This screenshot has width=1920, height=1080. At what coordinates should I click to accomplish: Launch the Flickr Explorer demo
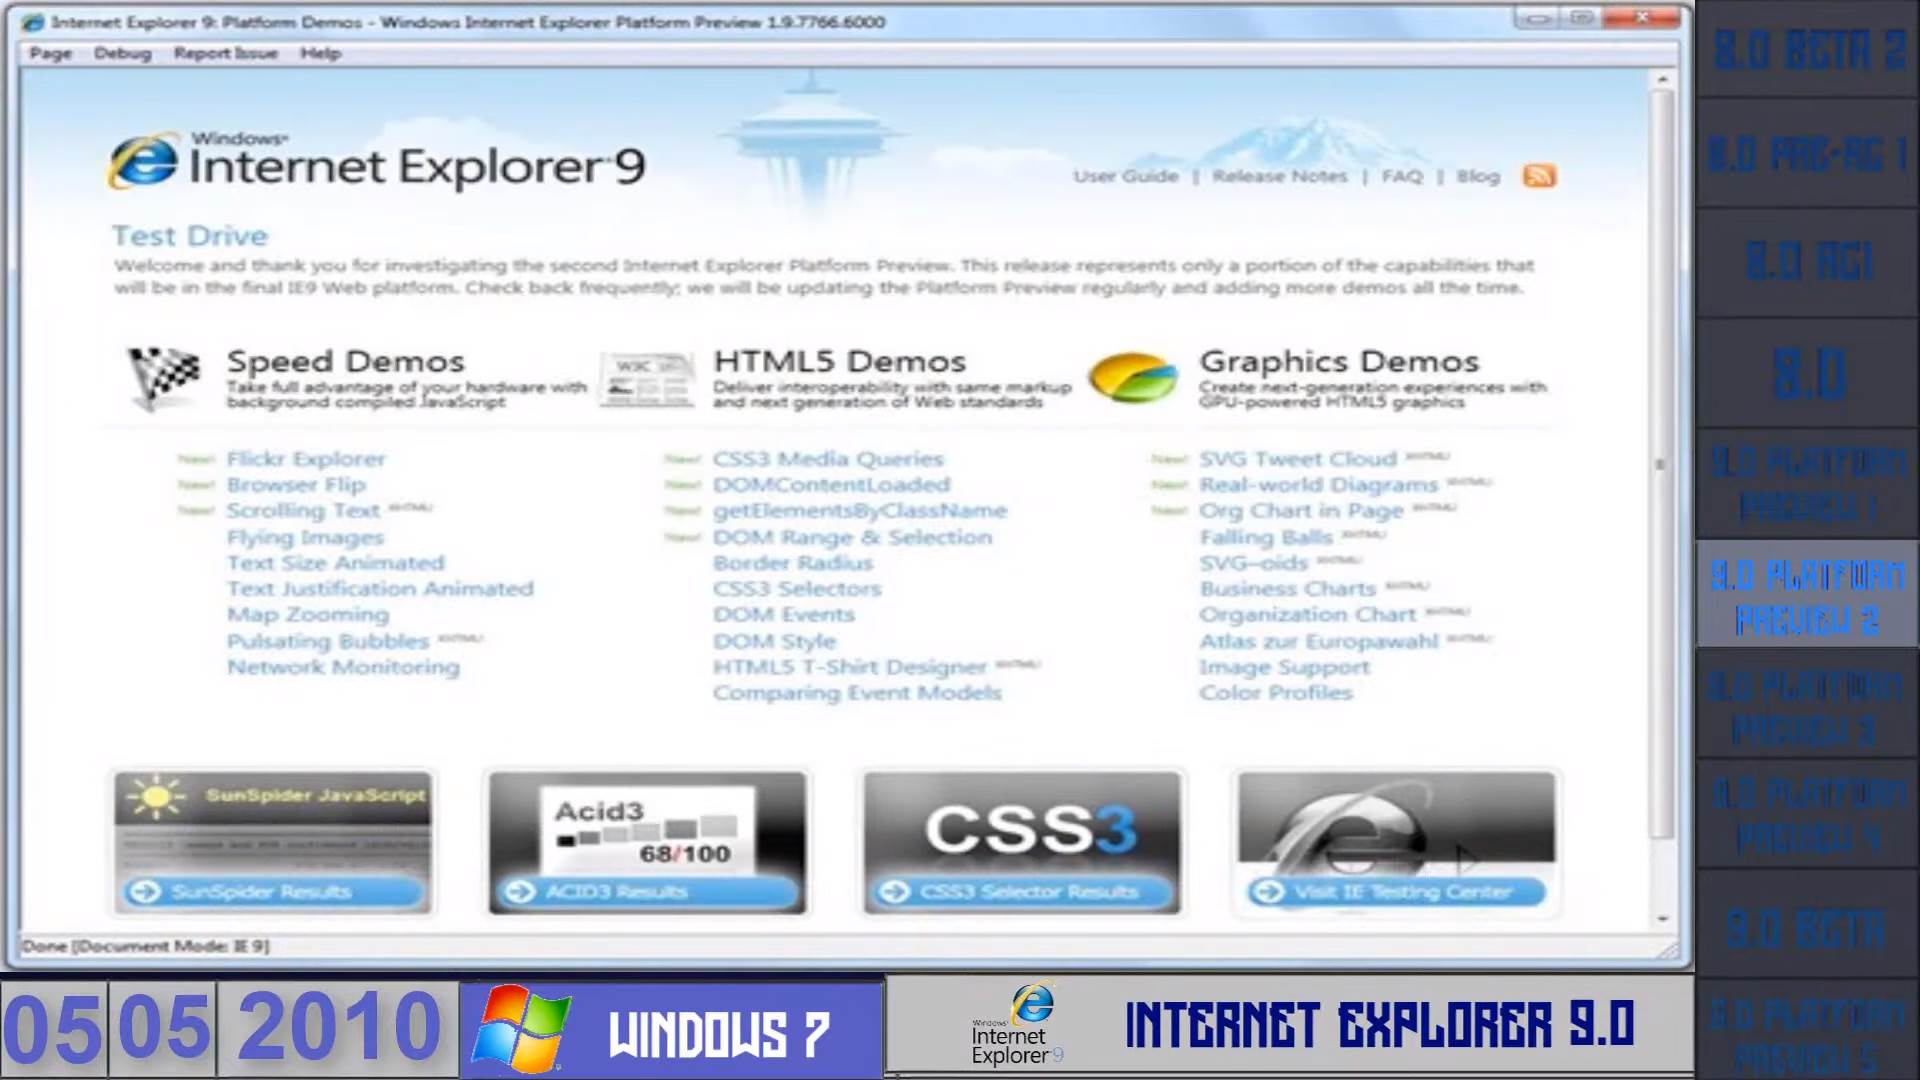coord(306,459)
